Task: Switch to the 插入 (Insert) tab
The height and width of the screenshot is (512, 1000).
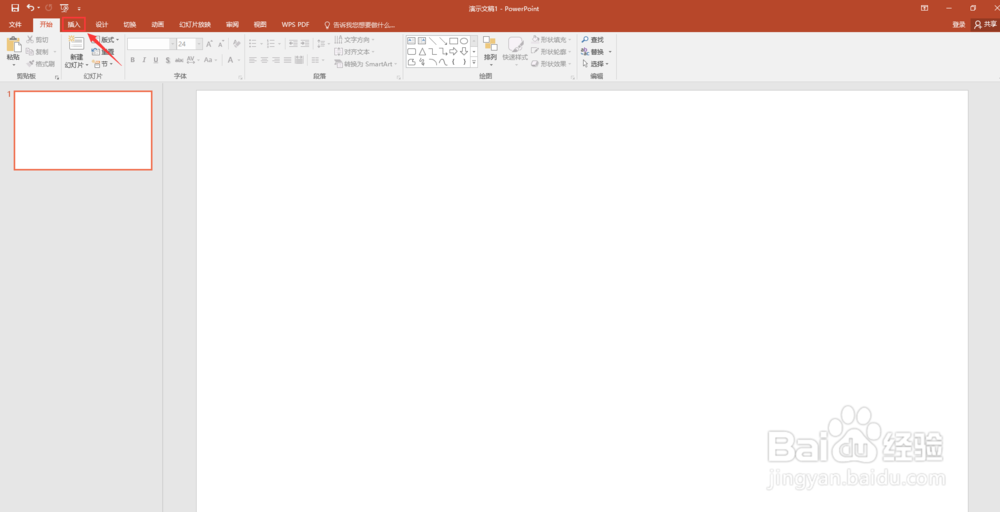Action: coord(74,25)
